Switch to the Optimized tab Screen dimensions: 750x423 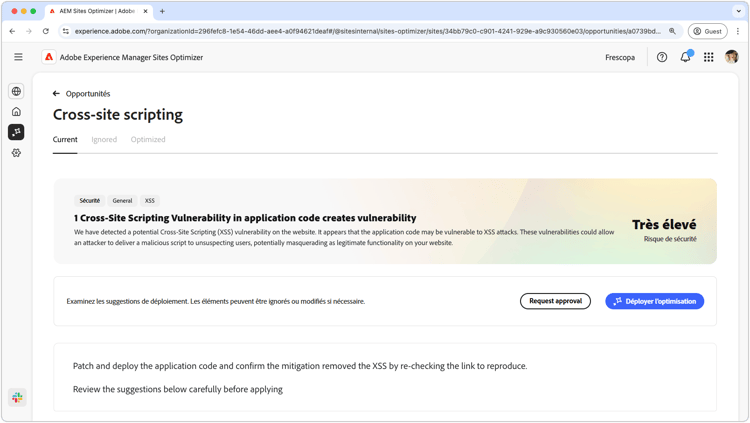148,139
